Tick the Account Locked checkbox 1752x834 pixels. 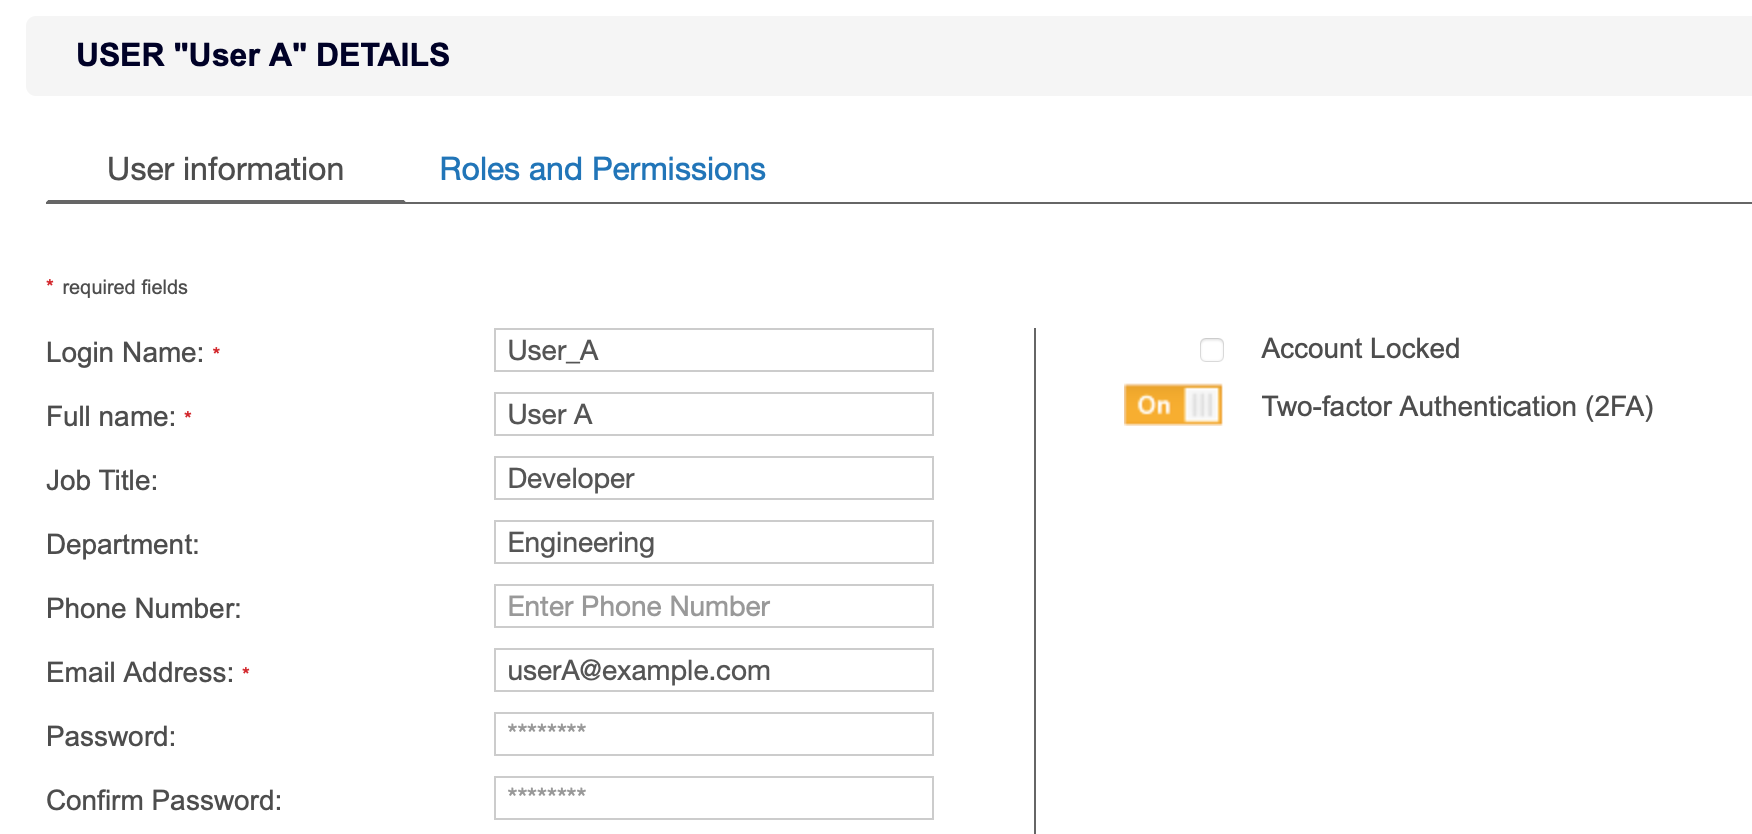(1211, 350)
